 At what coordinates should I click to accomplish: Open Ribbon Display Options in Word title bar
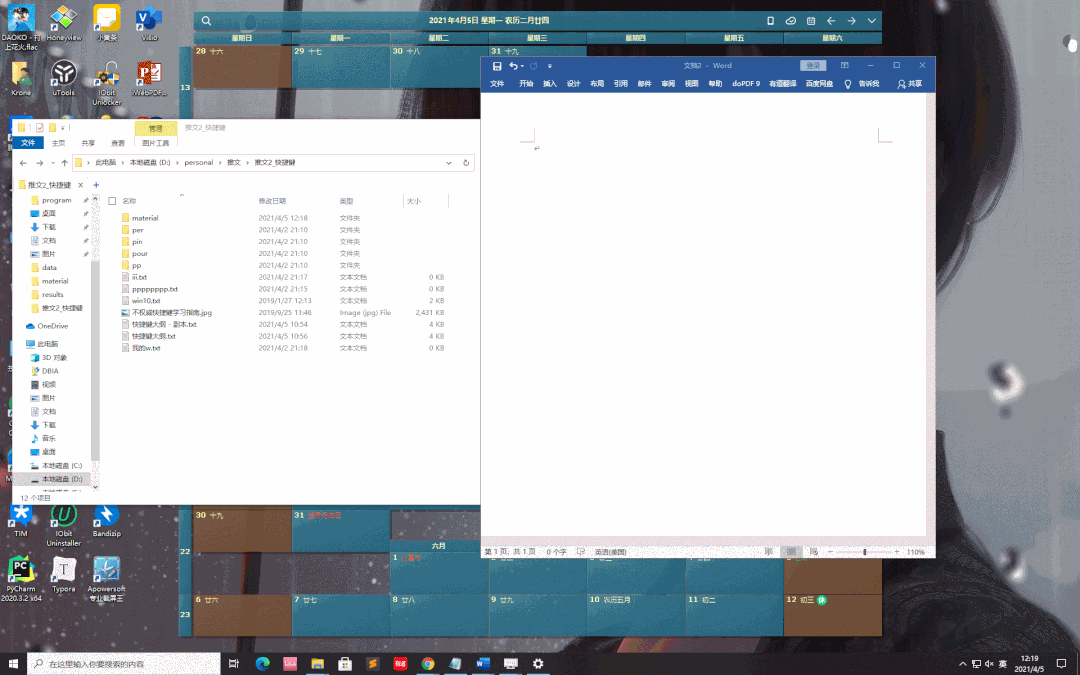coord(844,65)
